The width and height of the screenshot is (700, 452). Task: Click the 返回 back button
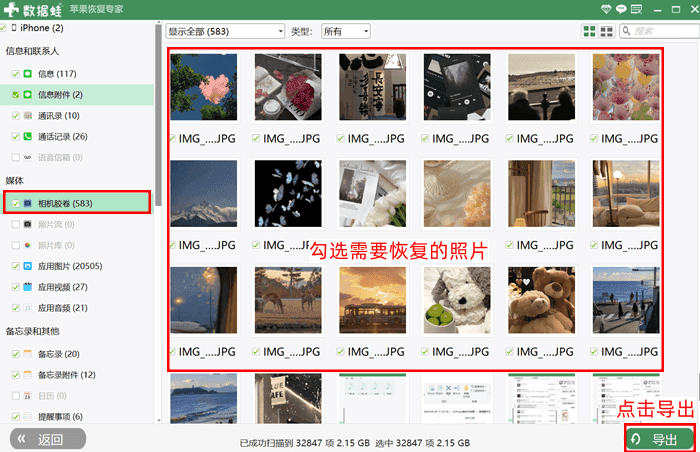(47, 439)
